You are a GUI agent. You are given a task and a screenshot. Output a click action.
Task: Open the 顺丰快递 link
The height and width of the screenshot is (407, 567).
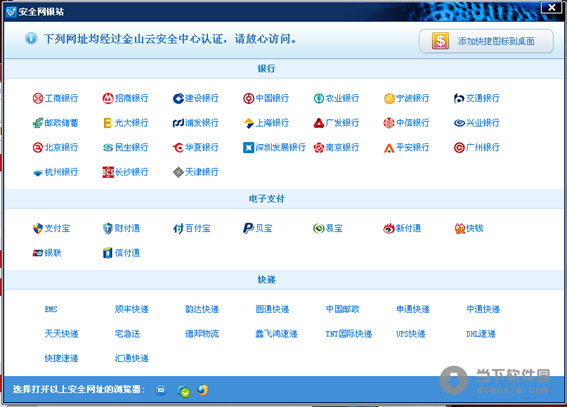(132, 309)
